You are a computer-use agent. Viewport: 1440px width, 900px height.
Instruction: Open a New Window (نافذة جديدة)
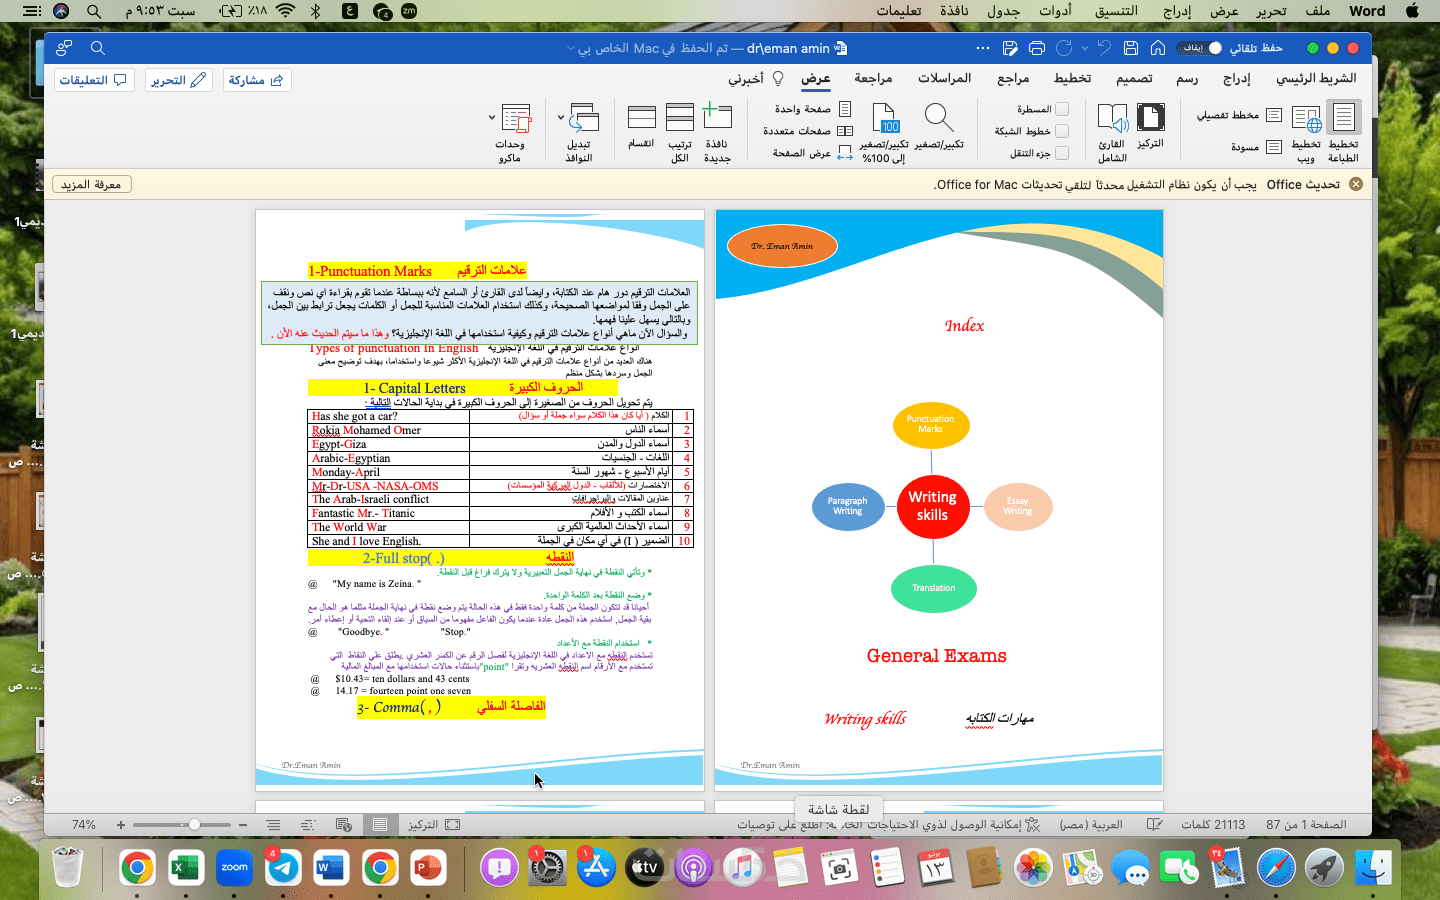click(x=717, y=118)
